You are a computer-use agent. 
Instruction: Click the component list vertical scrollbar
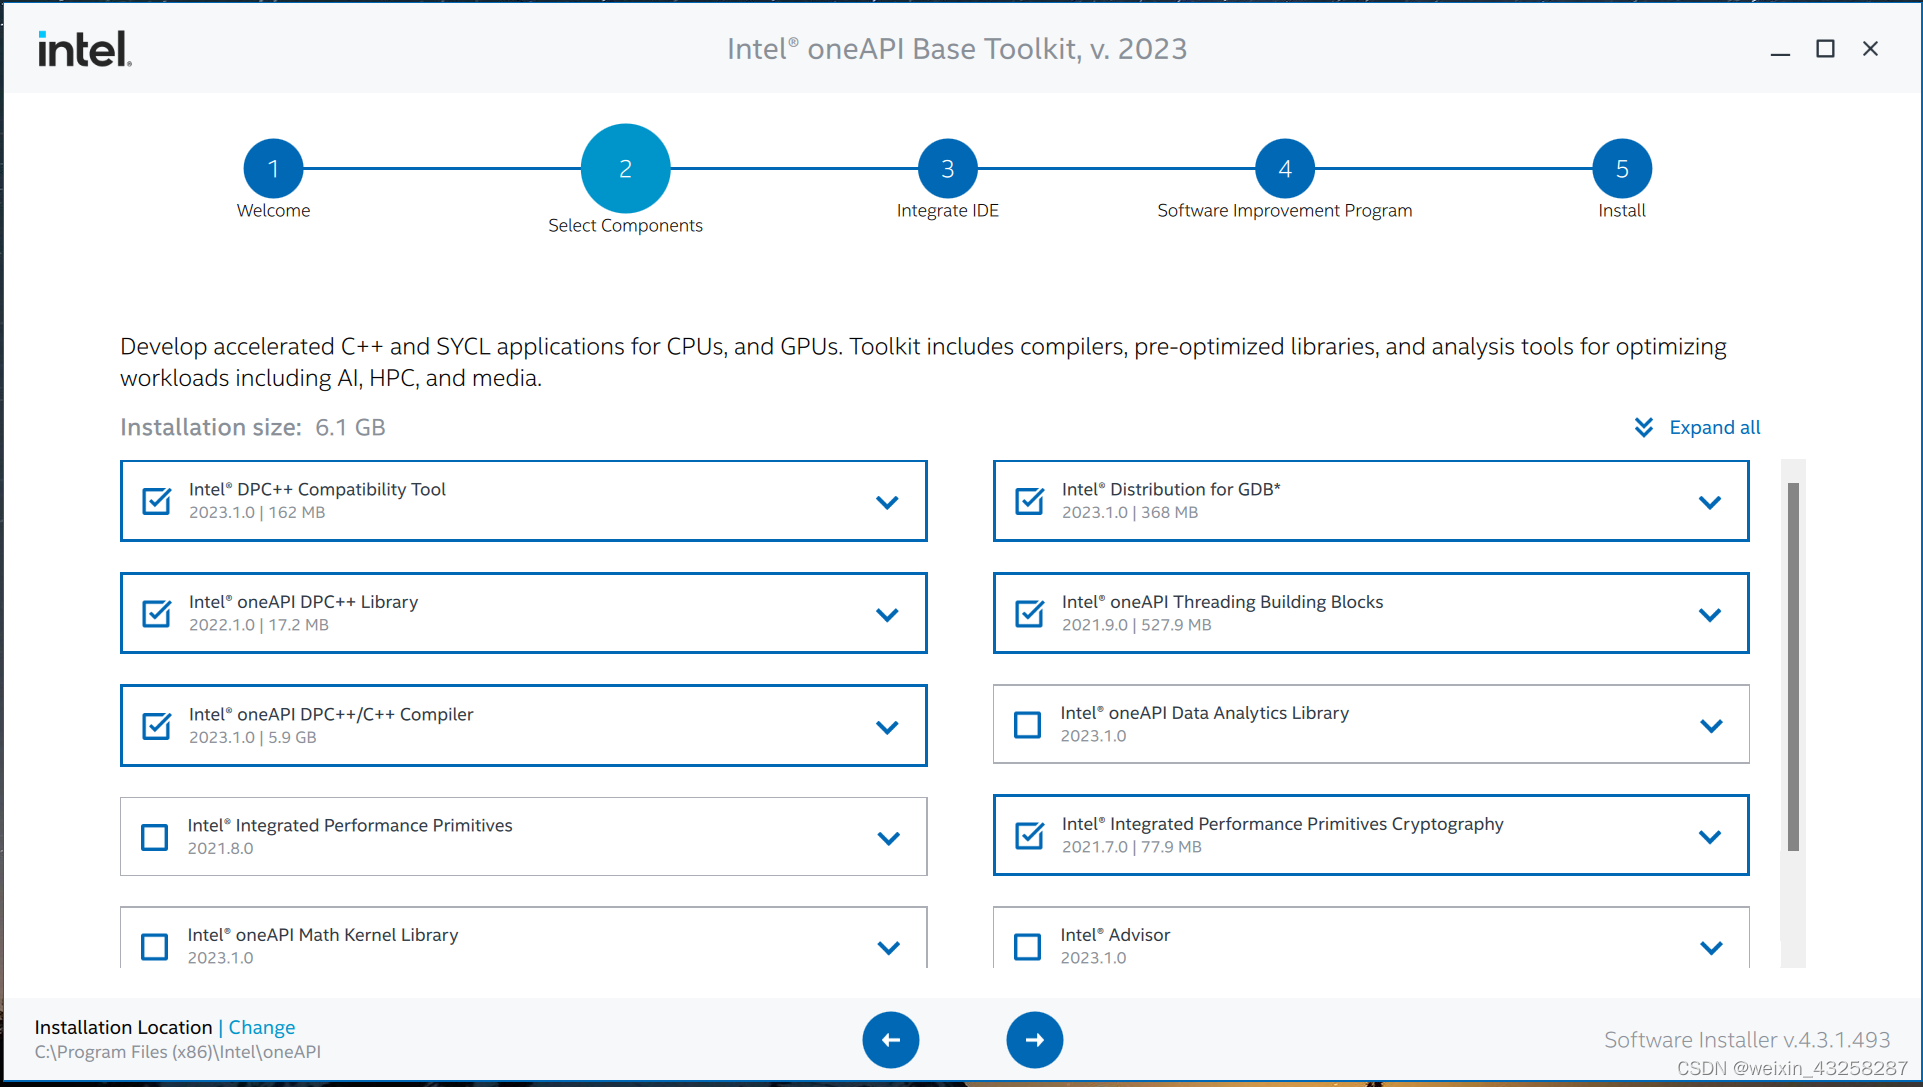tap(1793, 667)
